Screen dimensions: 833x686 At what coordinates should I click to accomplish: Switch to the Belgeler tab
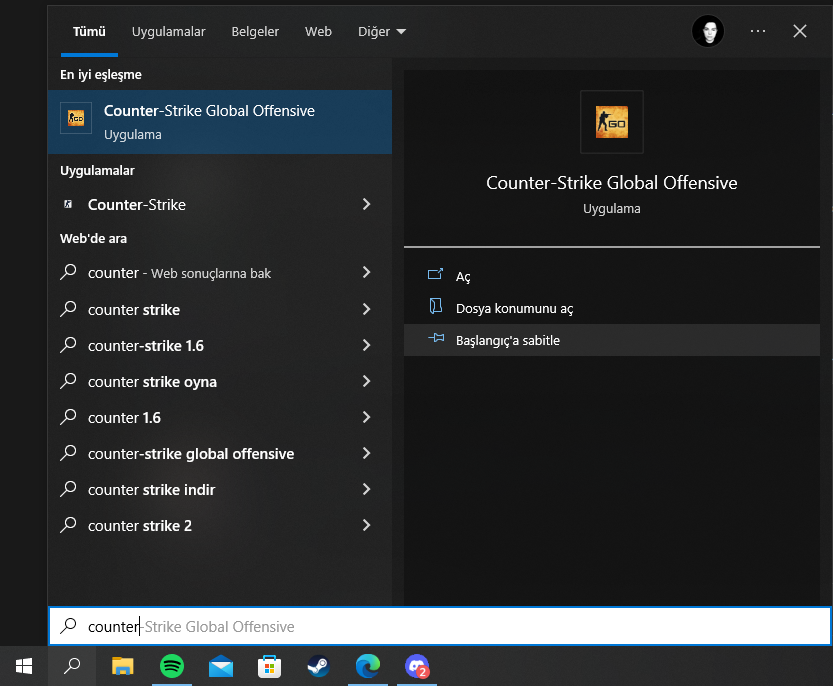pos(255,32)
